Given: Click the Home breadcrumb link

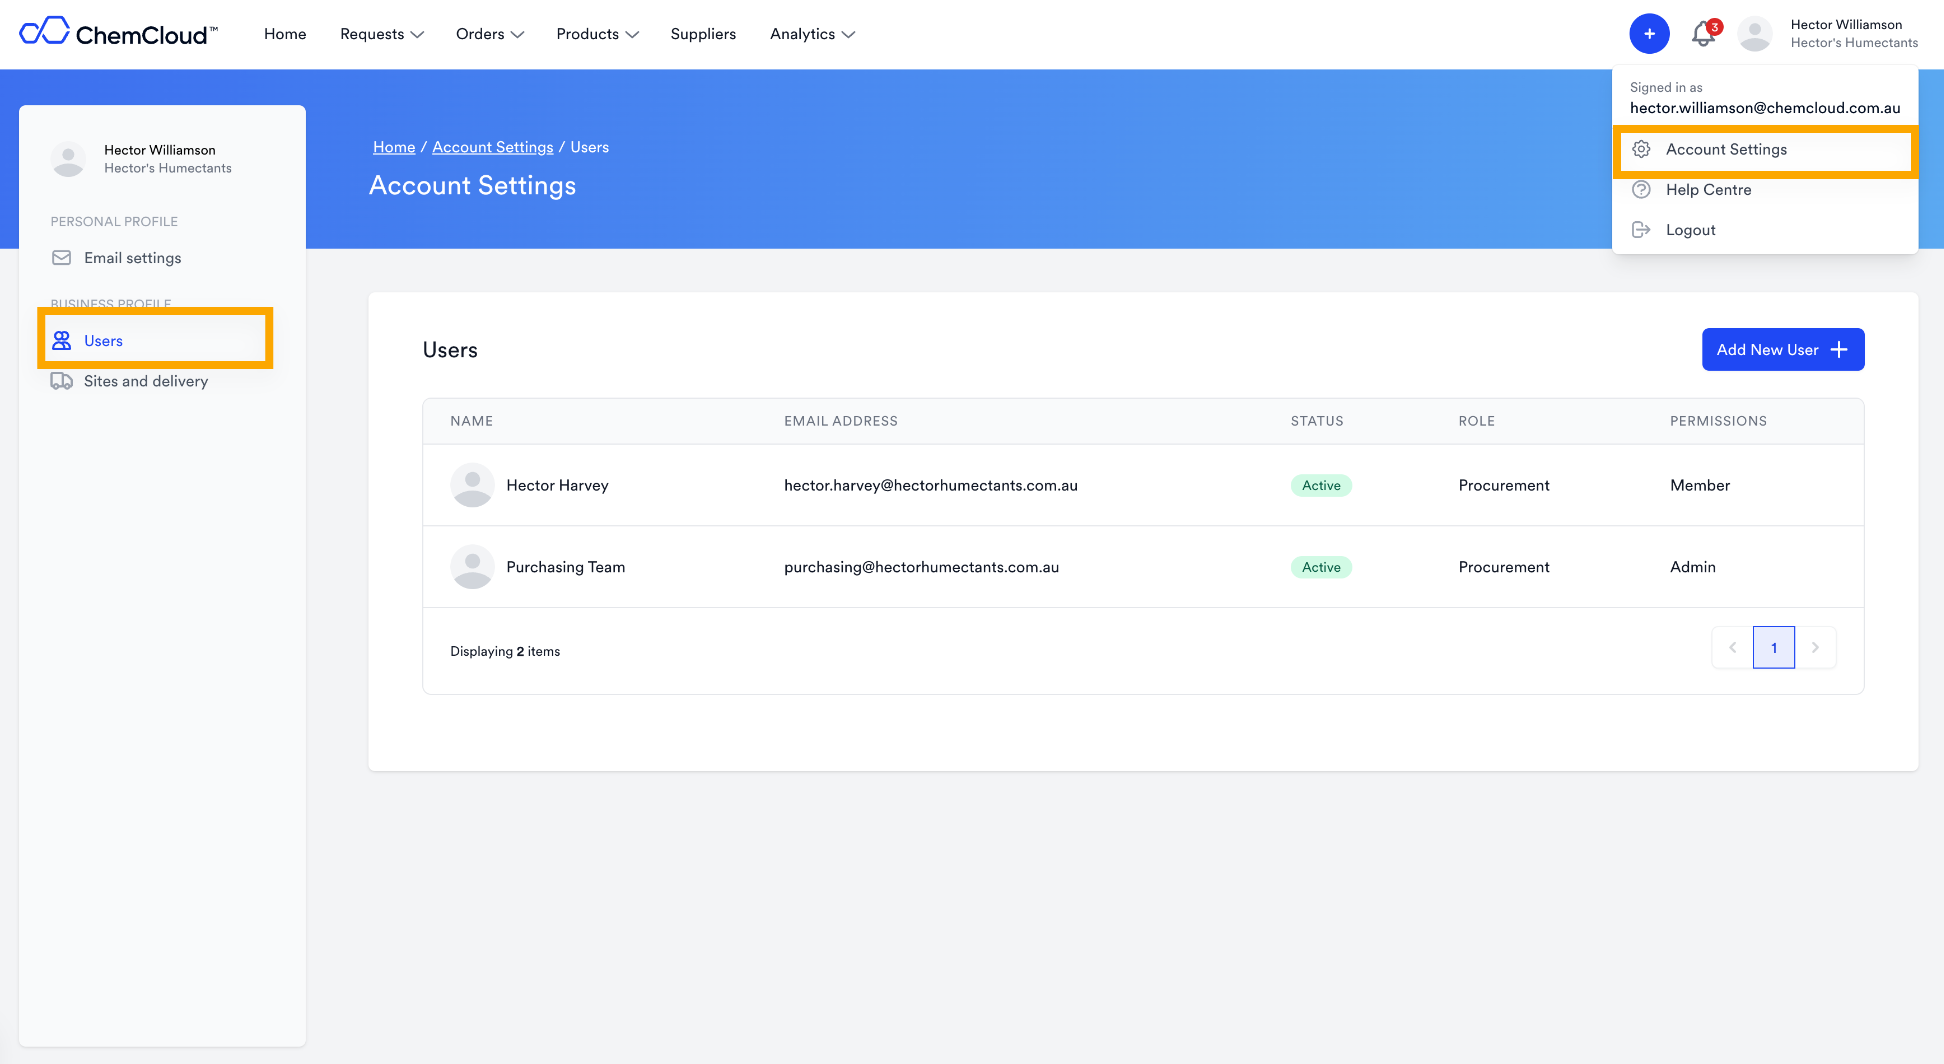Looking at the screenshot, I should click(x=394, y=147).
